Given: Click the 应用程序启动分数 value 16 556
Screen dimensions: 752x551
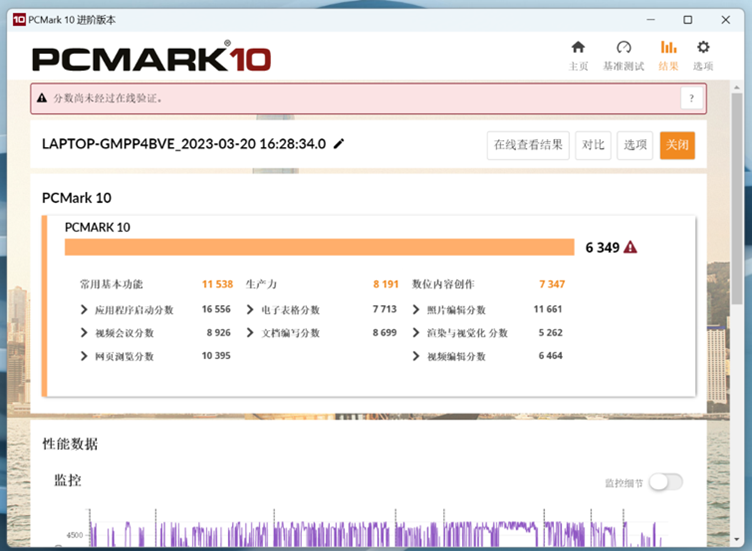Looking at the screenshot, I should click(x=216, y=309).
